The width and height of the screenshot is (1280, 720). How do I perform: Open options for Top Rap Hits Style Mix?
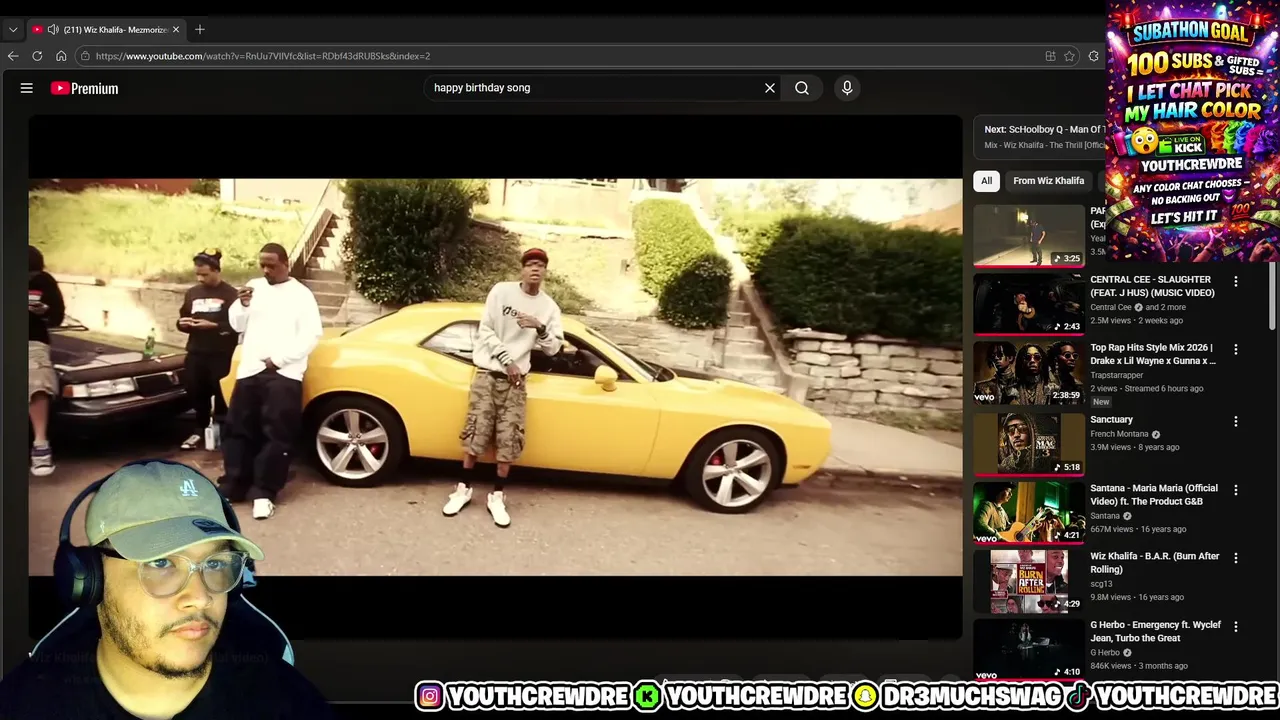tap(1235, 350)
